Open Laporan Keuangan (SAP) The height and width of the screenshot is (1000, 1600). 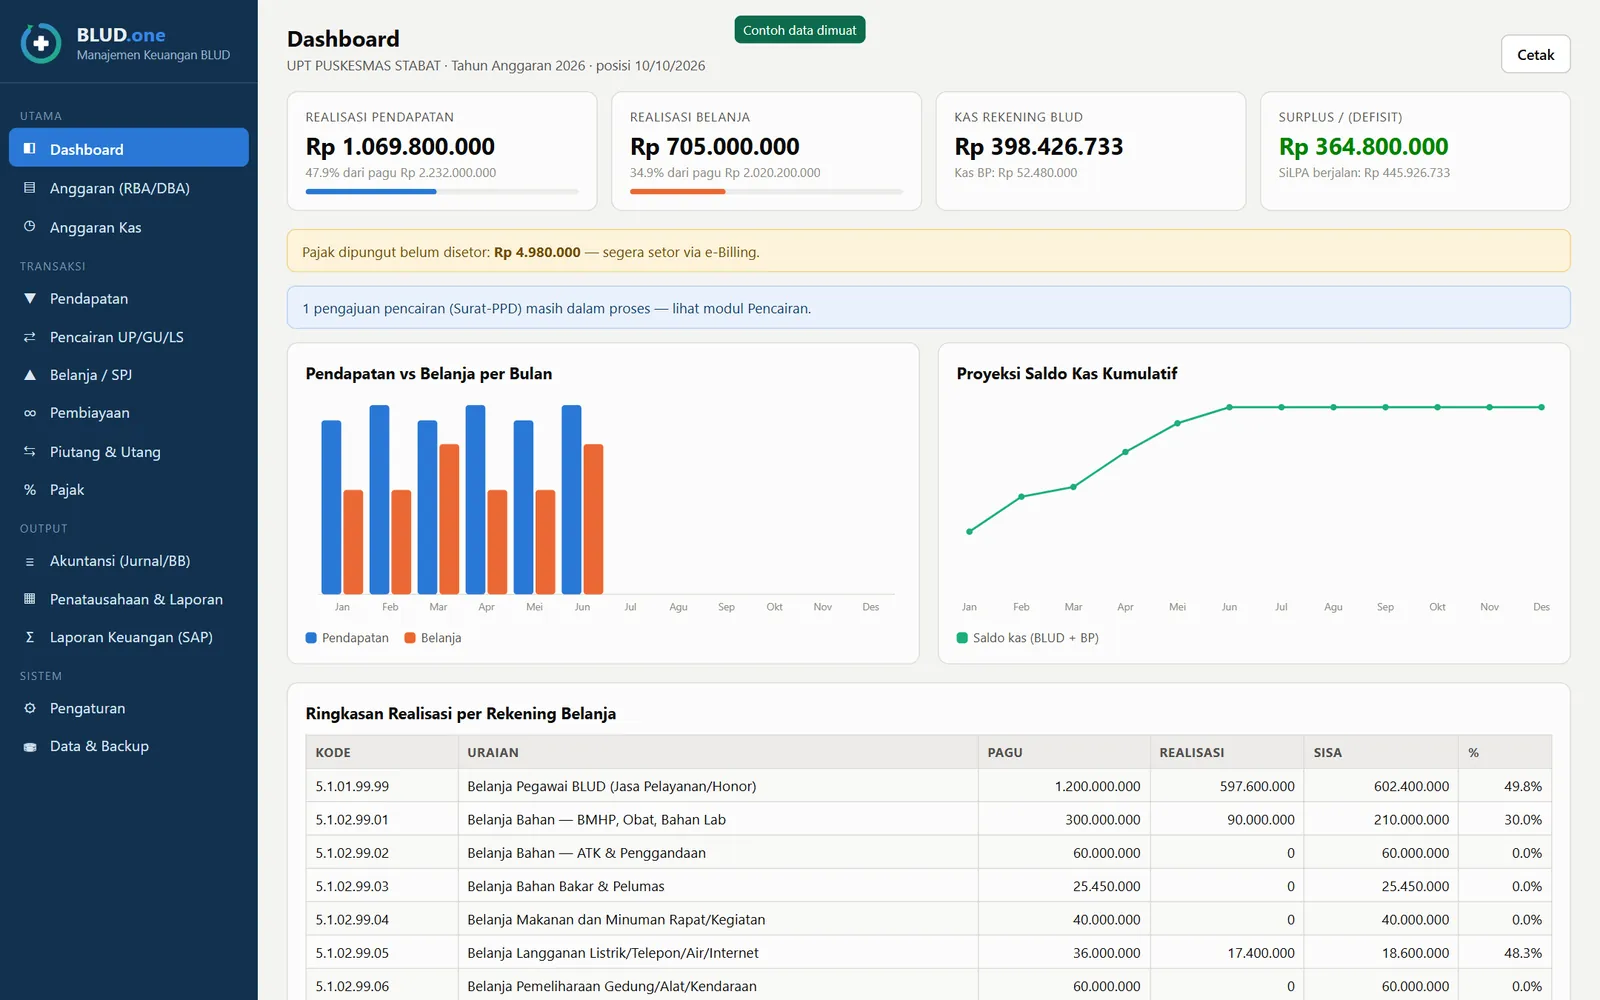(x=129, y=637)
